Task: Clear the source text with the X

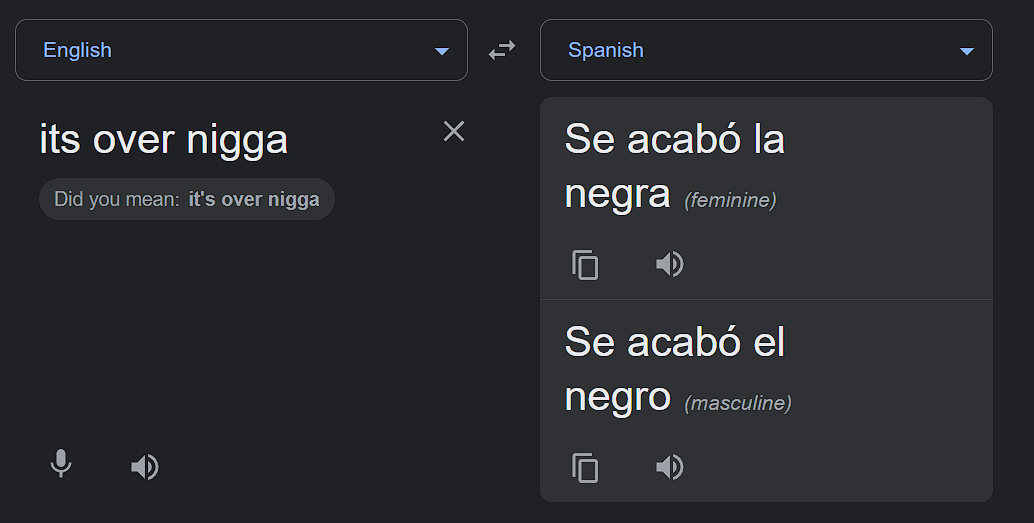Action: tap(454, 131)
